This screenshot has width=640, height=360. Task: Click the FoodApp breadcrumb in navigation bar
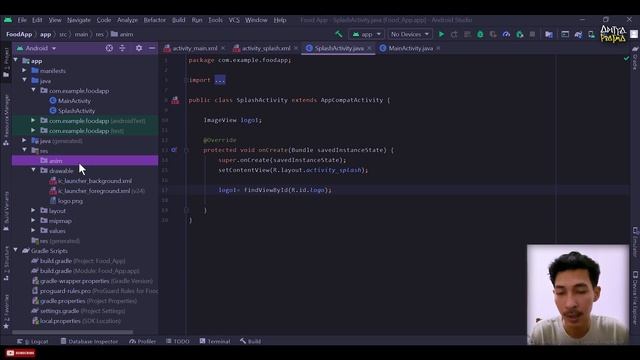tap(19, 34)
